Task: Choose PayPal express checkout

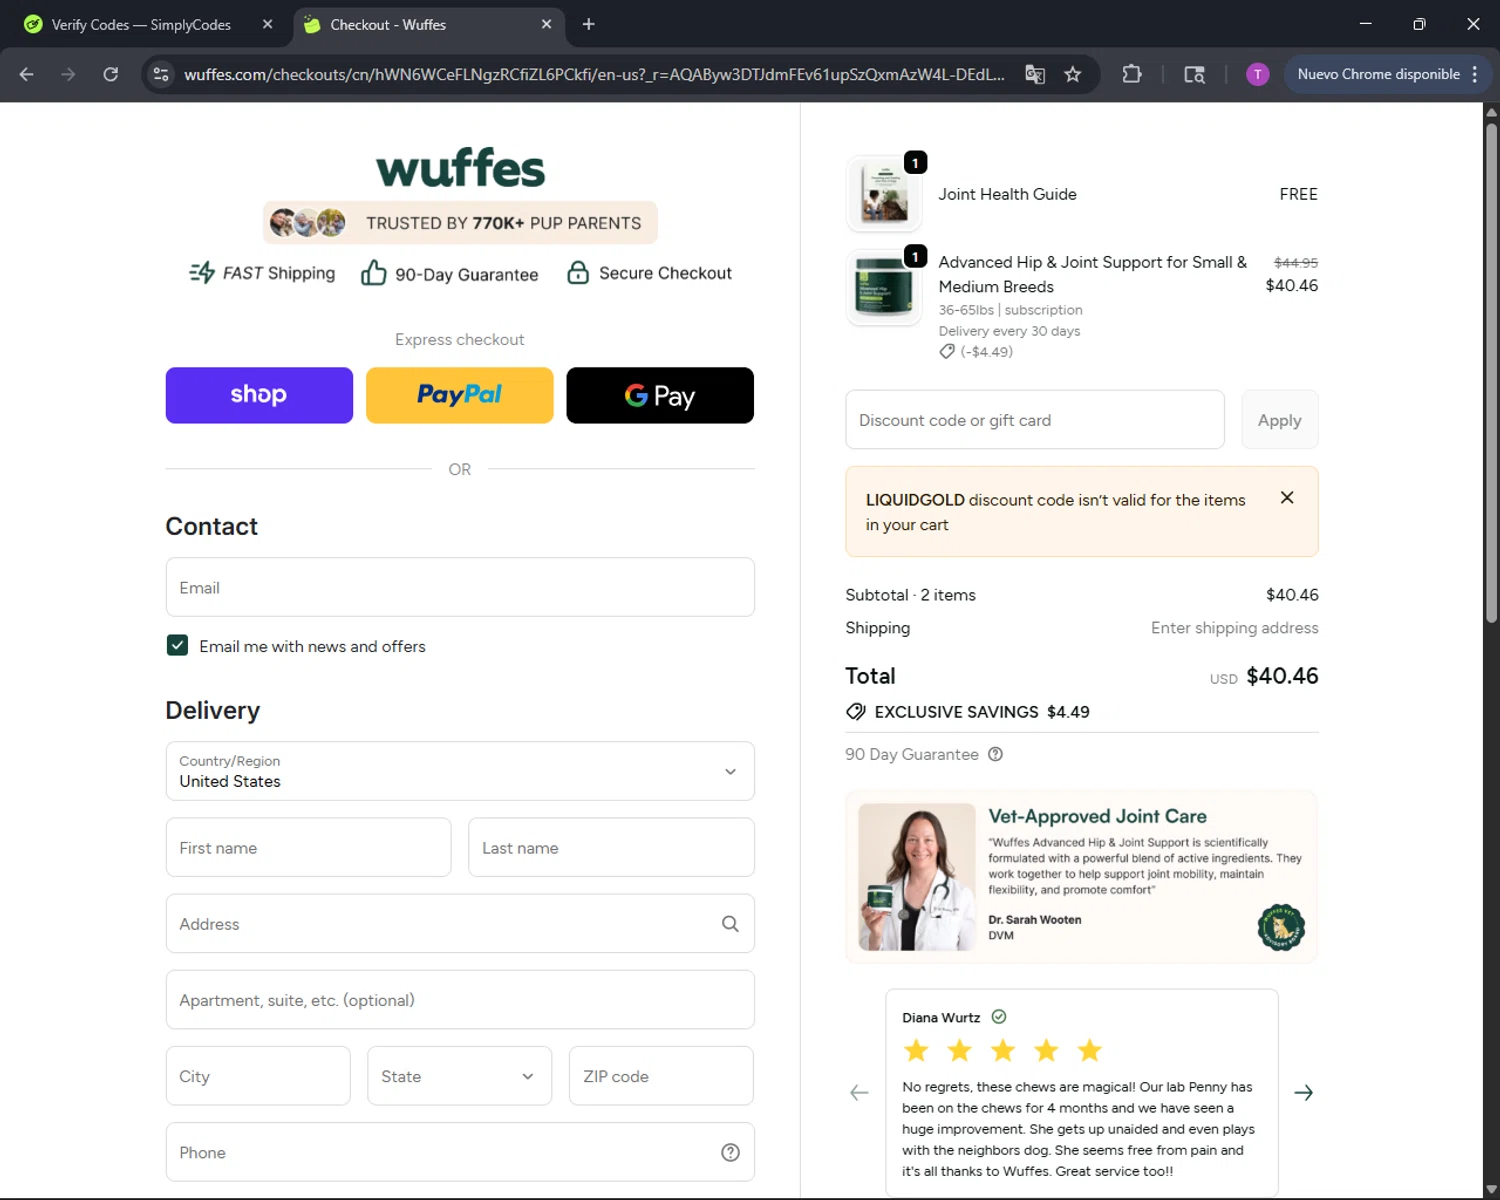Action: point(460,395)
